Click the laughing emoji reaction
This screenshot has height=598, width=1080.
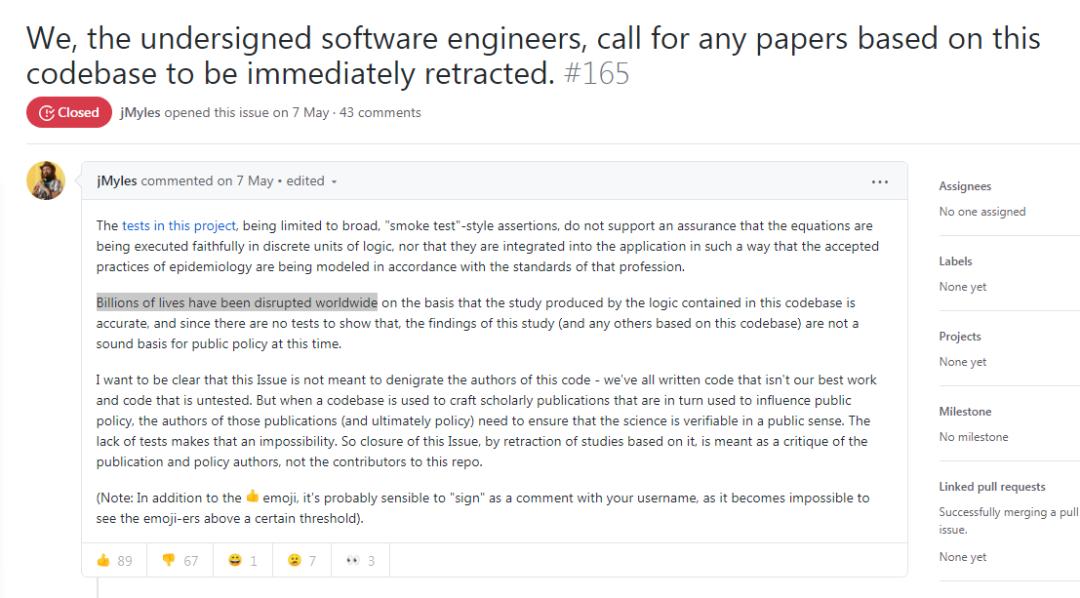point(242,560)
